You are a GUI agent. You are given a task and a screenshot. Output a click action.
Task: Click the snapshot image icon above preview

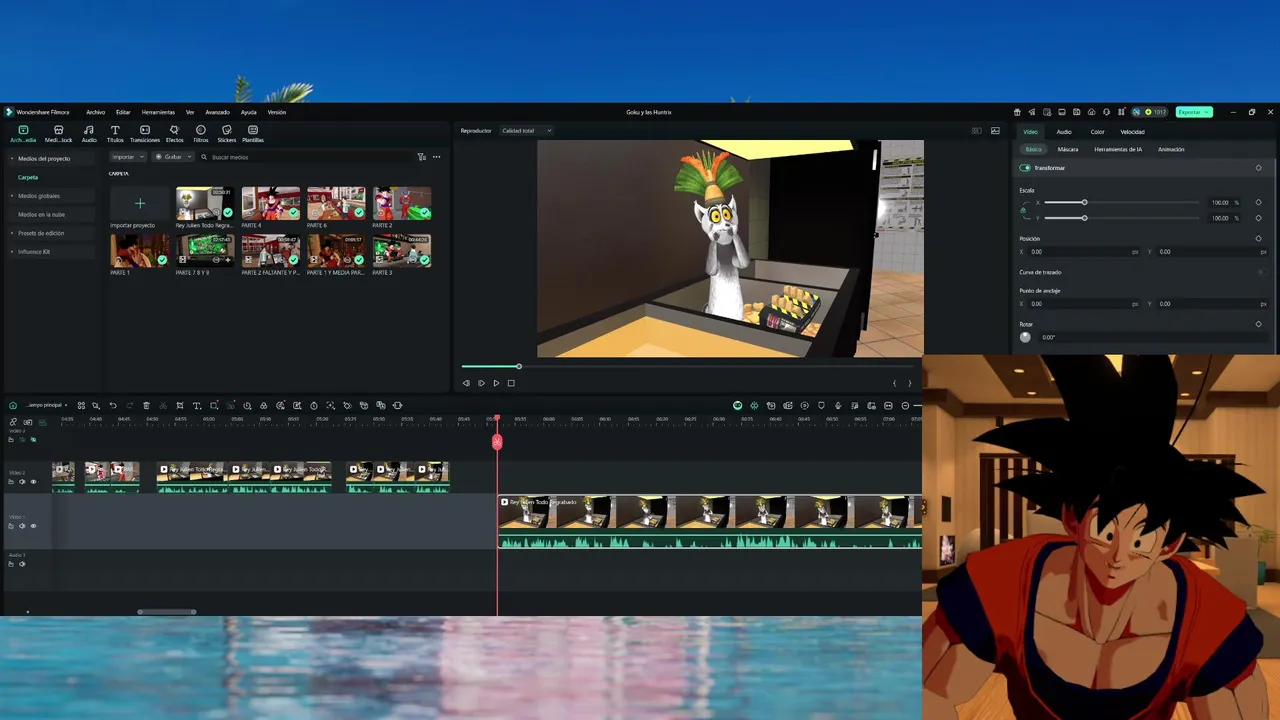point(995,131)
